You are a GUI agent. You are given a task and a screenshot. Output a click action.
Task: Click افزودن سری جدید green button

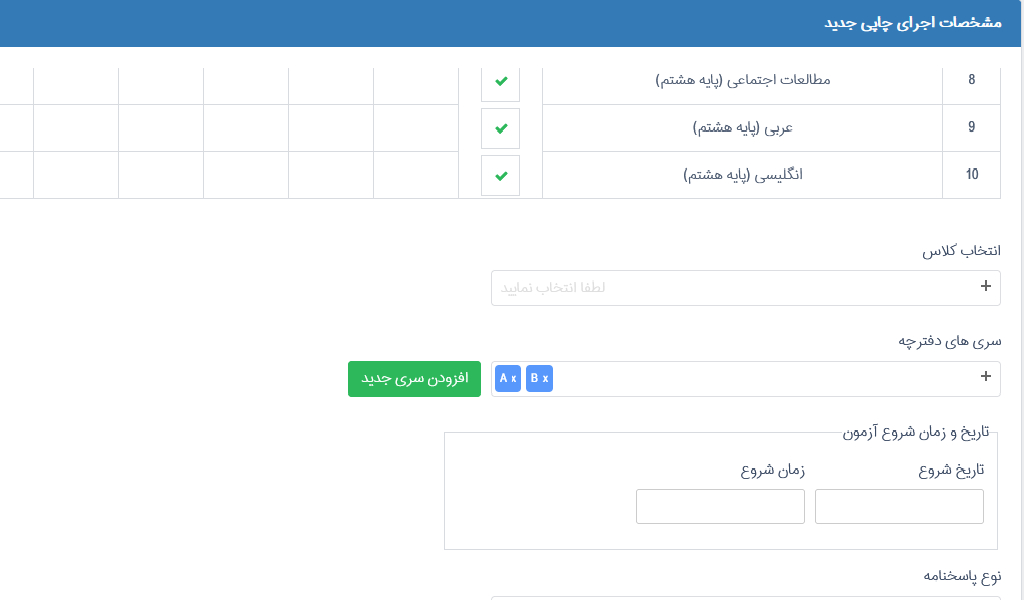coord(414,379)
